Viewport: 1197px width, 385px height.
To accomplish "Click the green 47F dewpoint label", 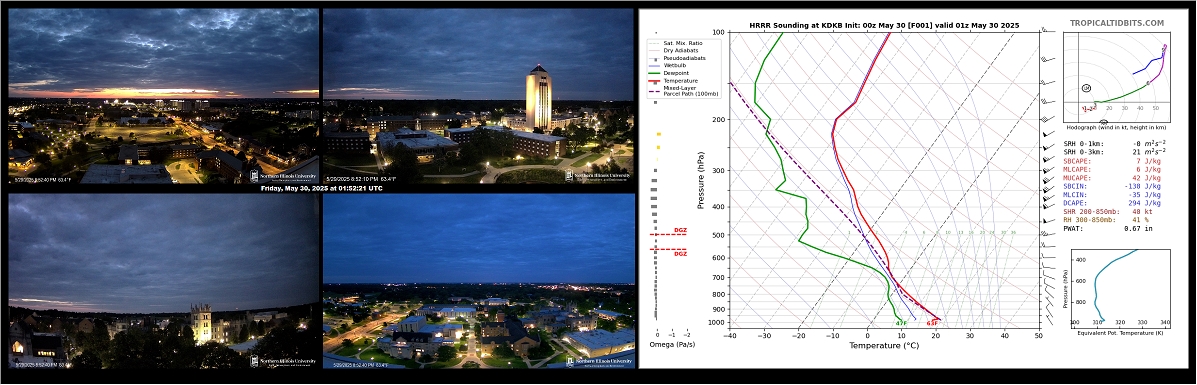I will [901, 324].
